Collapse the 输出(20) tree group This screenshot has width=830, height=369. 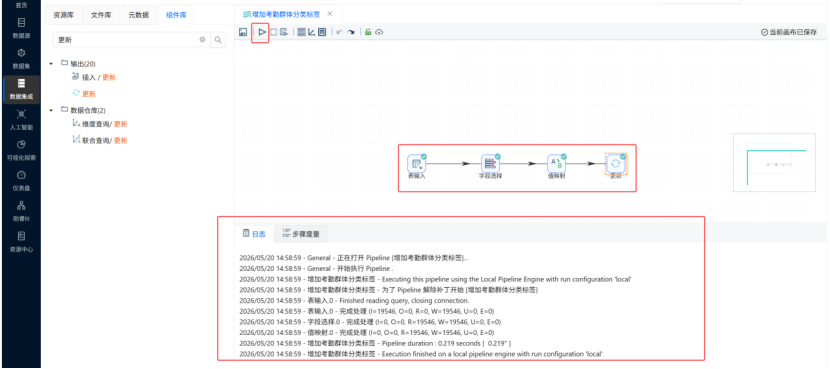tap(51, 64)
